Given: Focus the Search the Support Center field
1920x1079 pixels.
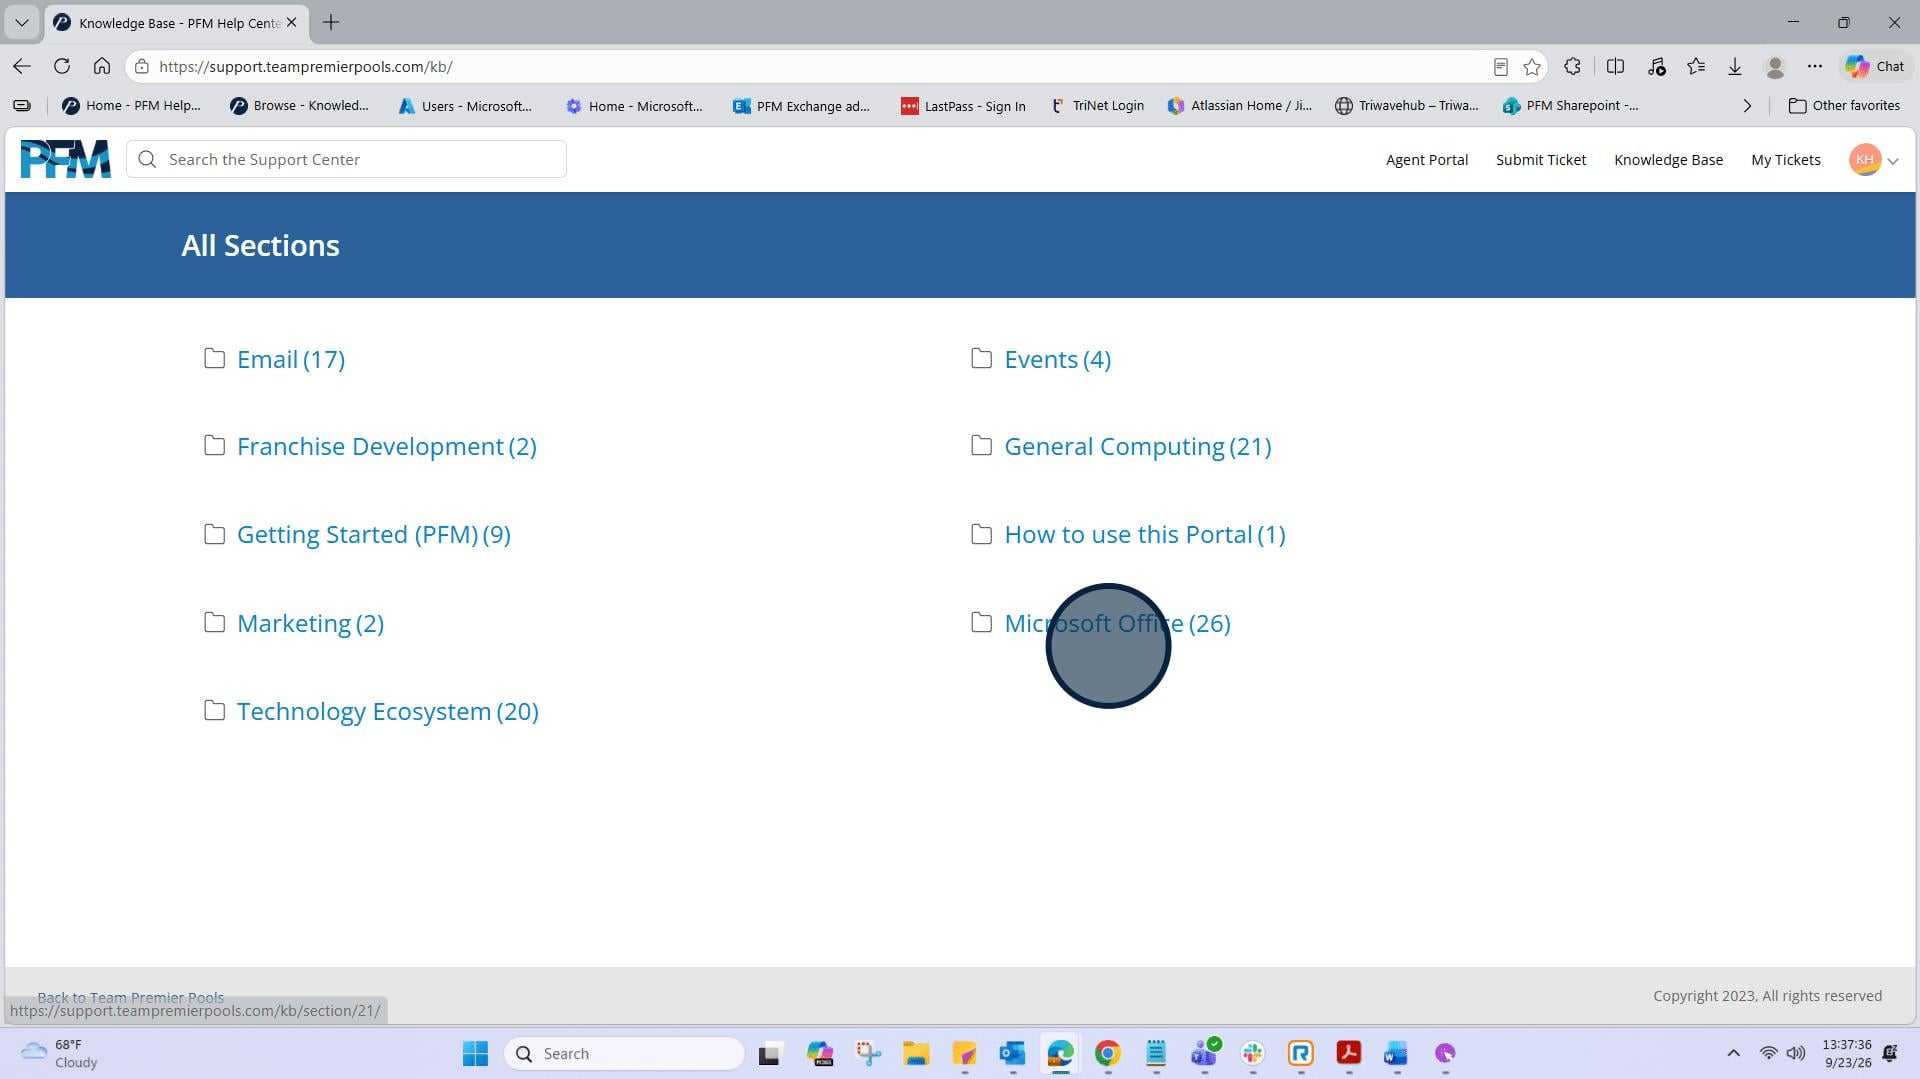Looking at the screenshot, I should 346,159.
